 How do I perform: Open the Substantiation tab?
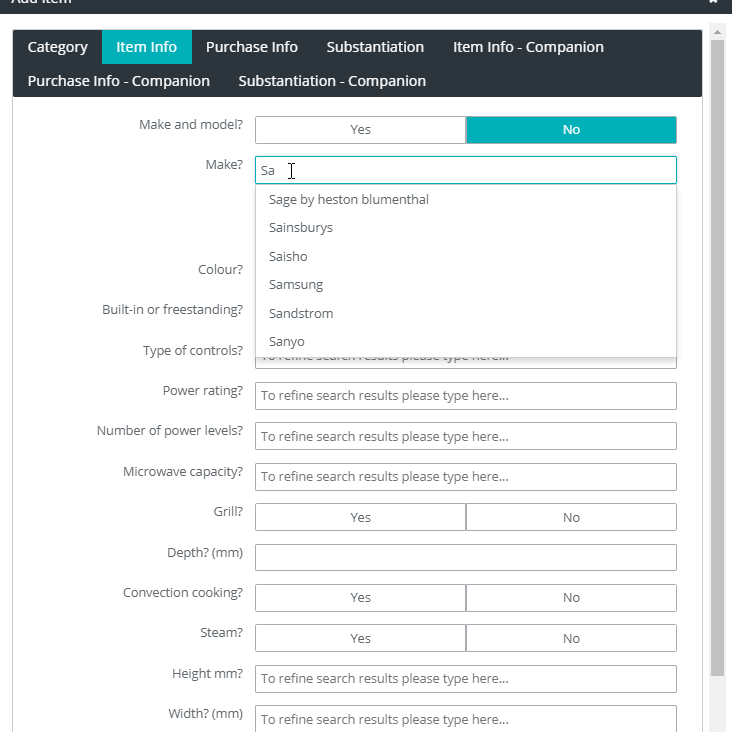375,47
